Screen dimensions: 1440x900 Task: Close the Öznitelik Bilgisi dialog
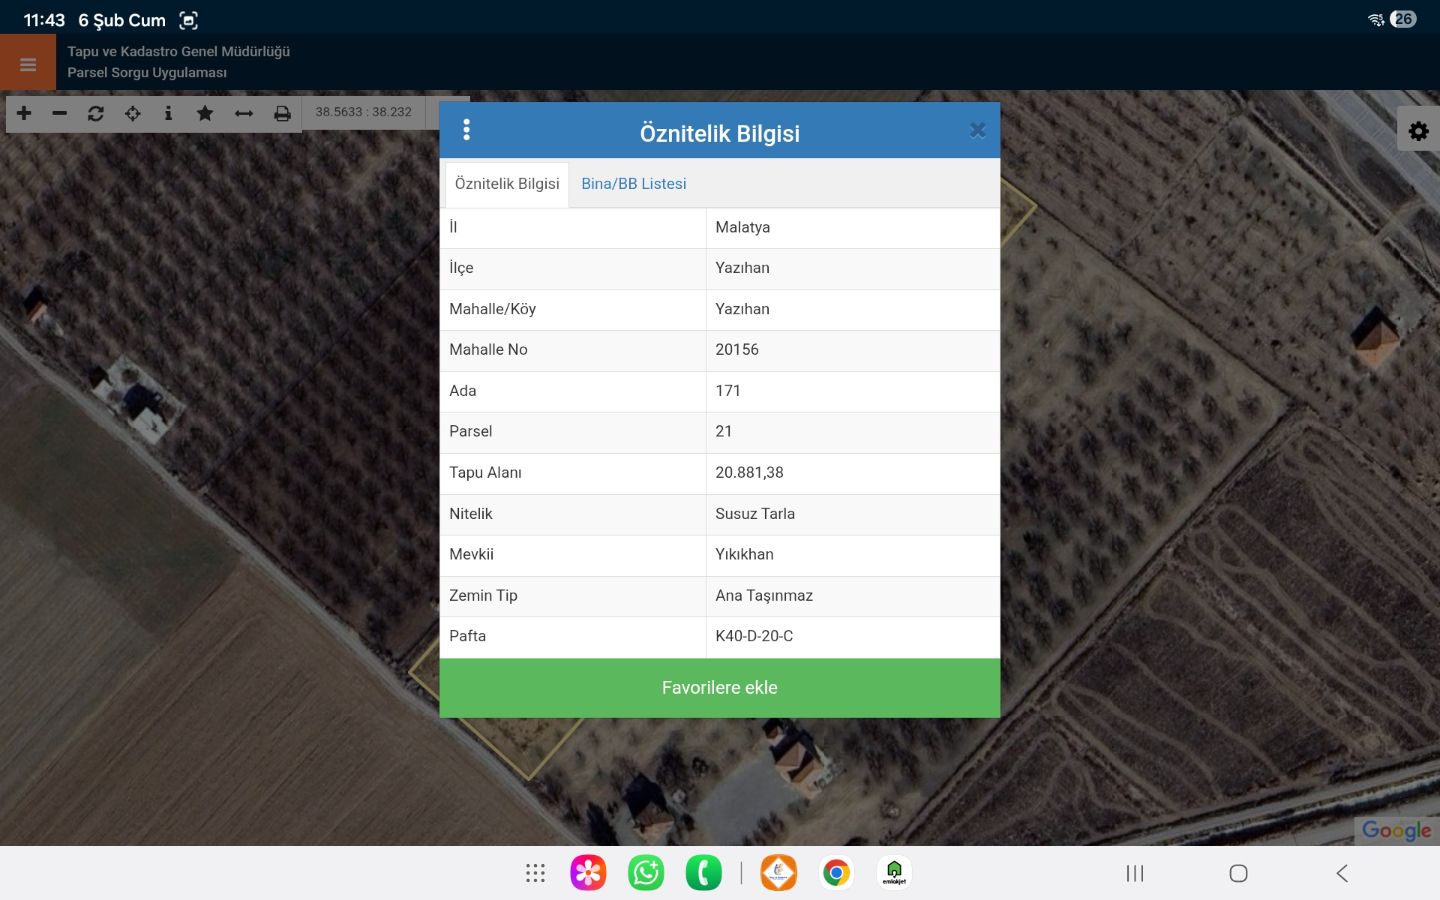977,130
